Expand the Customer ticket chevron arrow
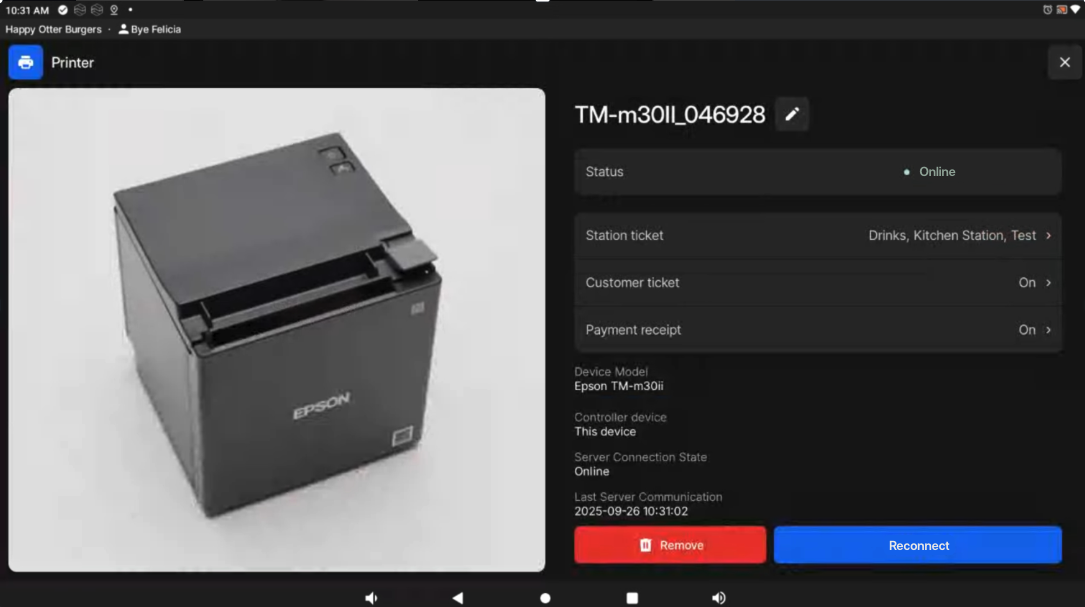This screenshot has width=1085, height=607. (x=1048, y=283)
